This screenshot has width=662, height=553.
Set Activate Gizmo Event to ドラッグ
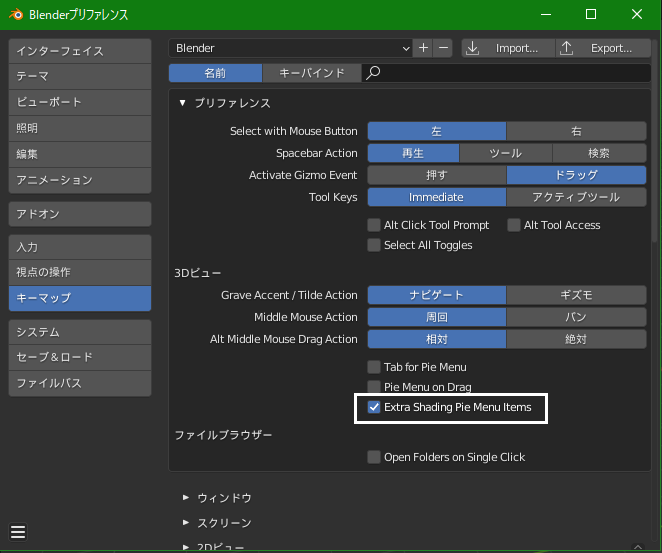[x=576, y=175]
